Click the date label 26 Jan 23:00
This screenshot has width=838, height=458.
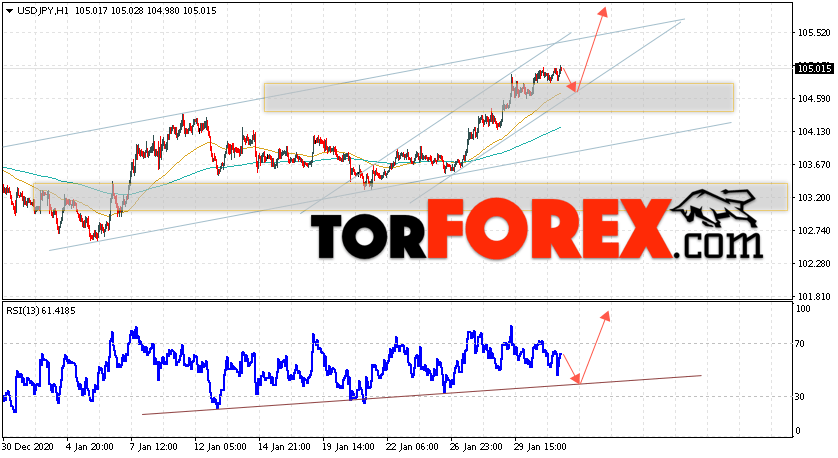[x=476, y=447]
